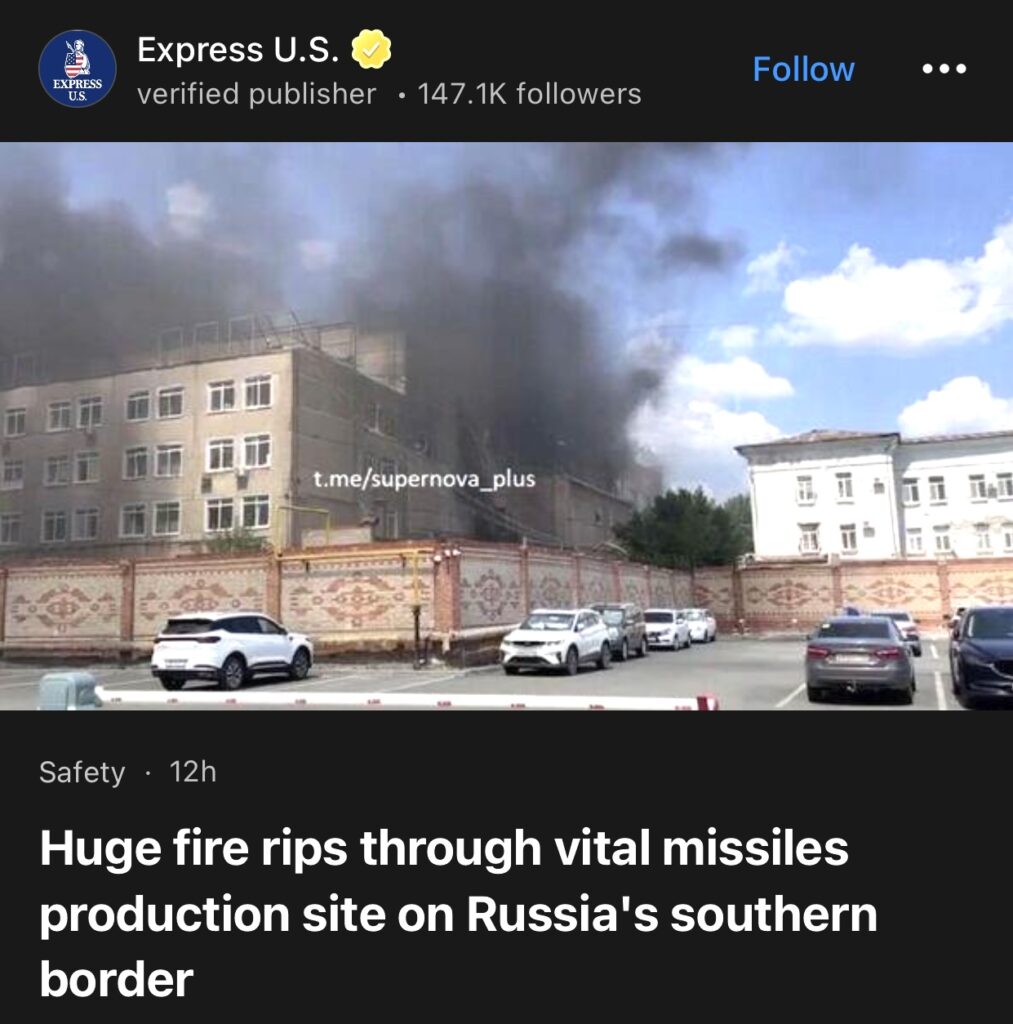Open the three-dot more options menu

click(944, 69)
